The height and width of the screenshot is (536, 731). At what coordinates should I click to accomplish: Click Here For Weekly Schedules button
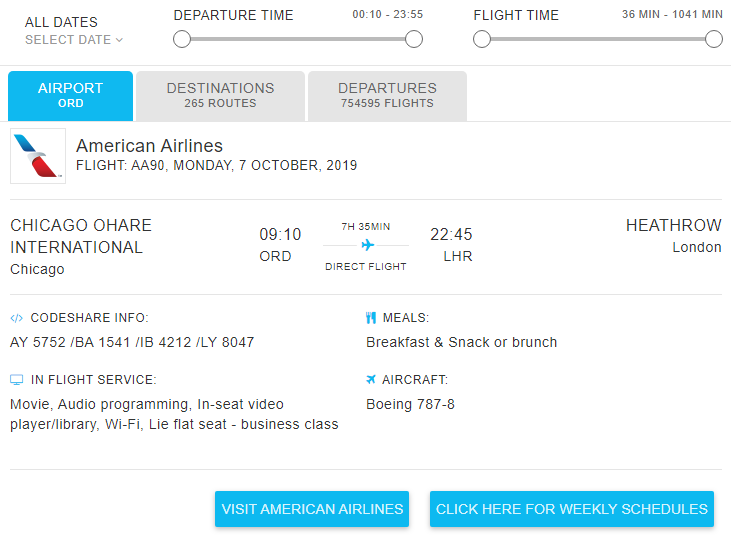[x=572, y=509]
